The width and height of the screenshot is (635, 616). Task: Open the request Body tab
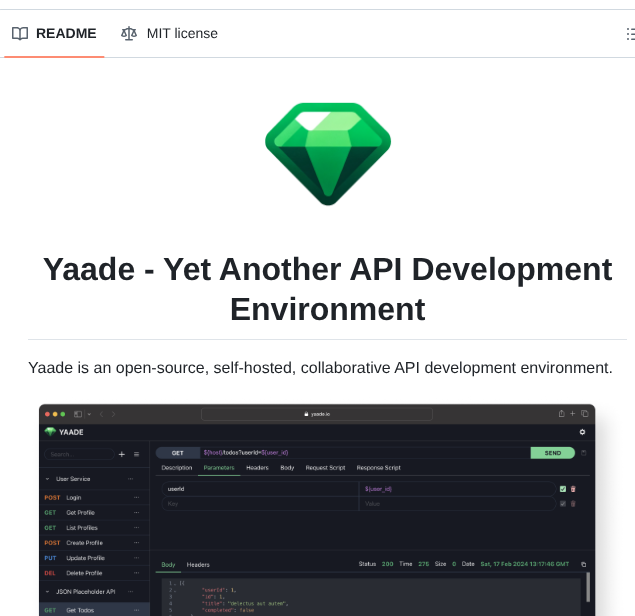pos(287,468)
